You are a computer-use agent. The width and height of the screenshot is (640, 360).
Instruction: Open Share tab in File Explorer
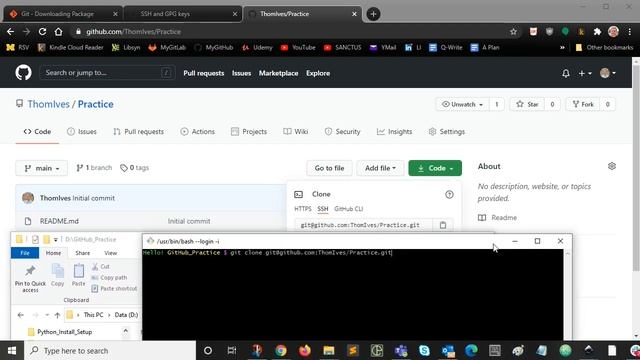click(82, 253)
